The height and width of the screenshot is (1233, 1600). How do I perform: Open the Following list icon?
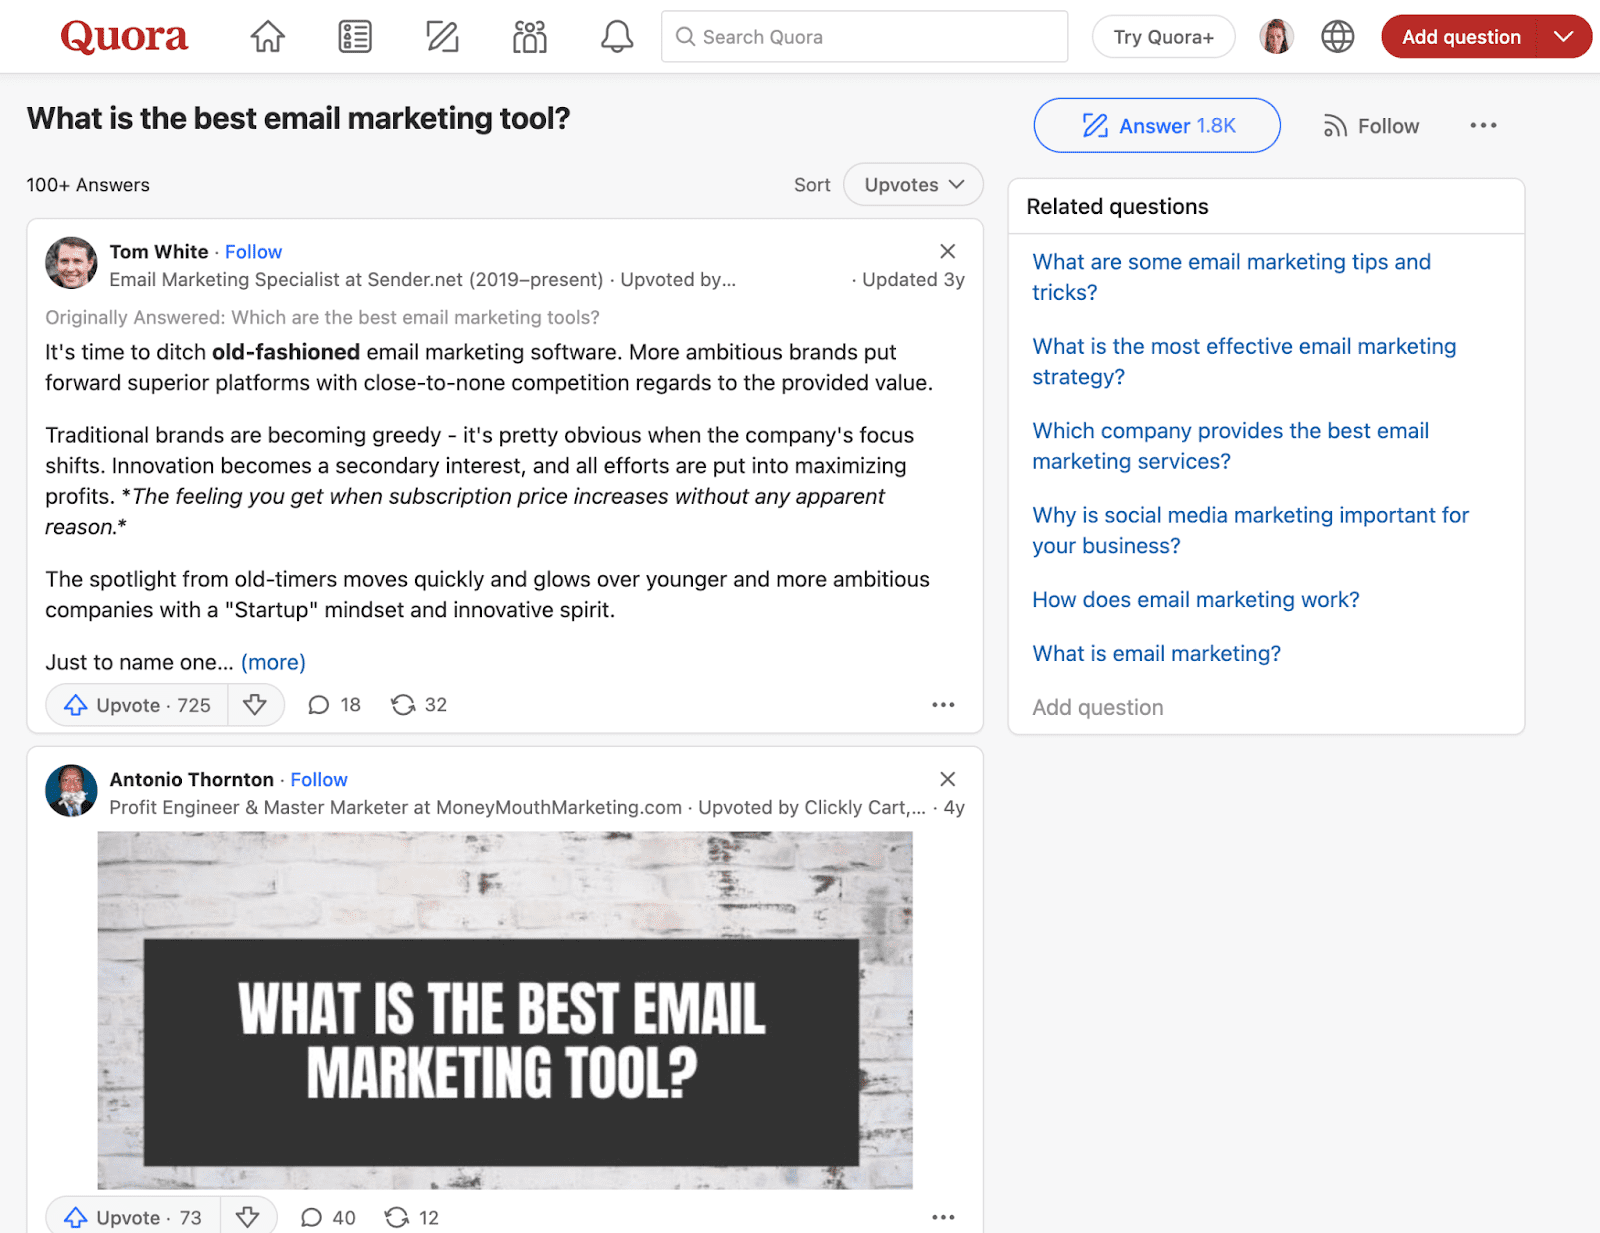pos(355,37)
